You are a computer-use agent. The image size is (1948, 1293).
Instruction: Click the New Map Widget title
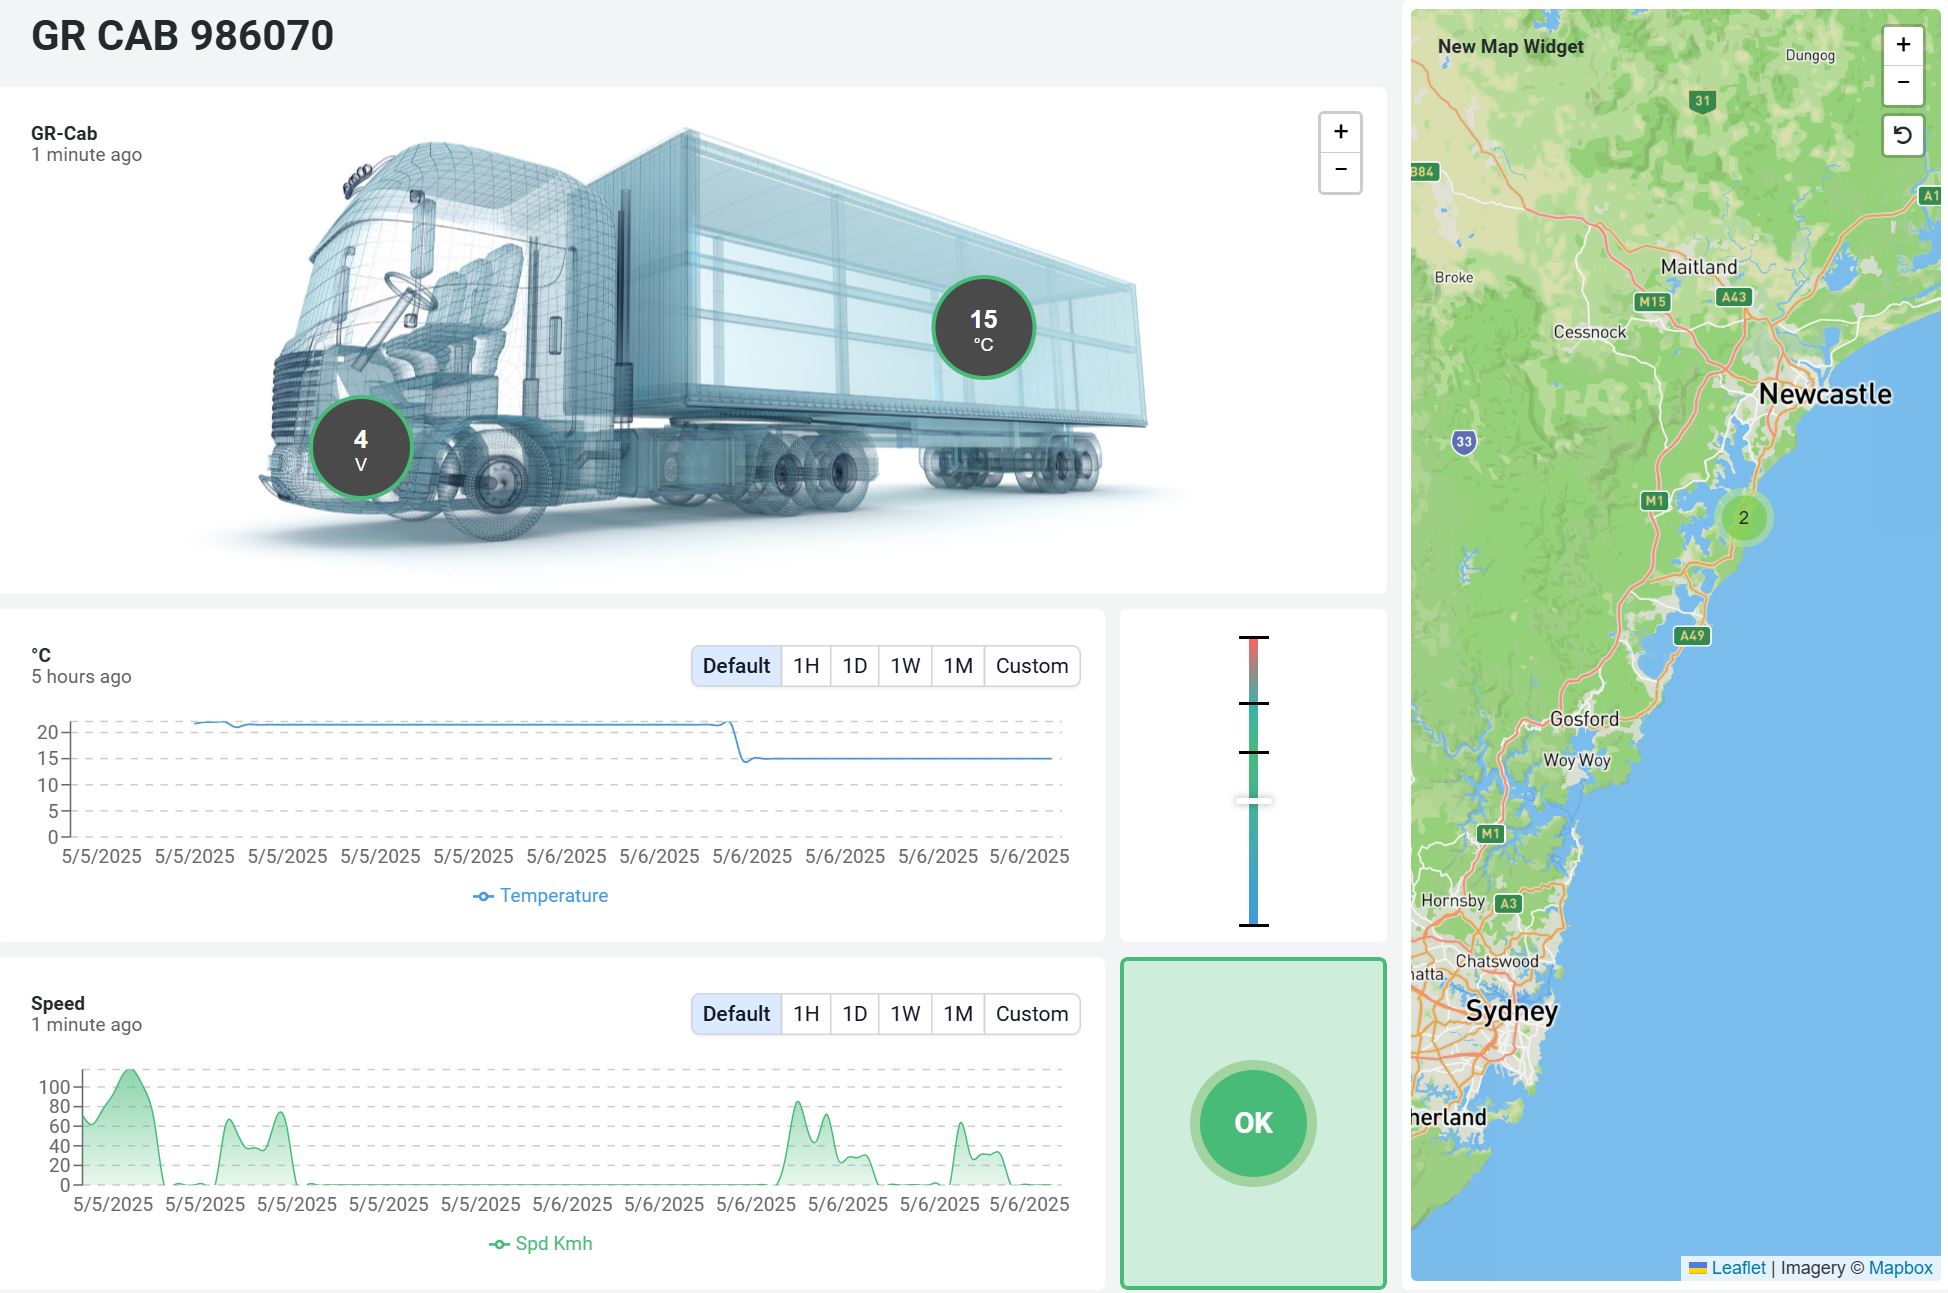pos(1510,47)
